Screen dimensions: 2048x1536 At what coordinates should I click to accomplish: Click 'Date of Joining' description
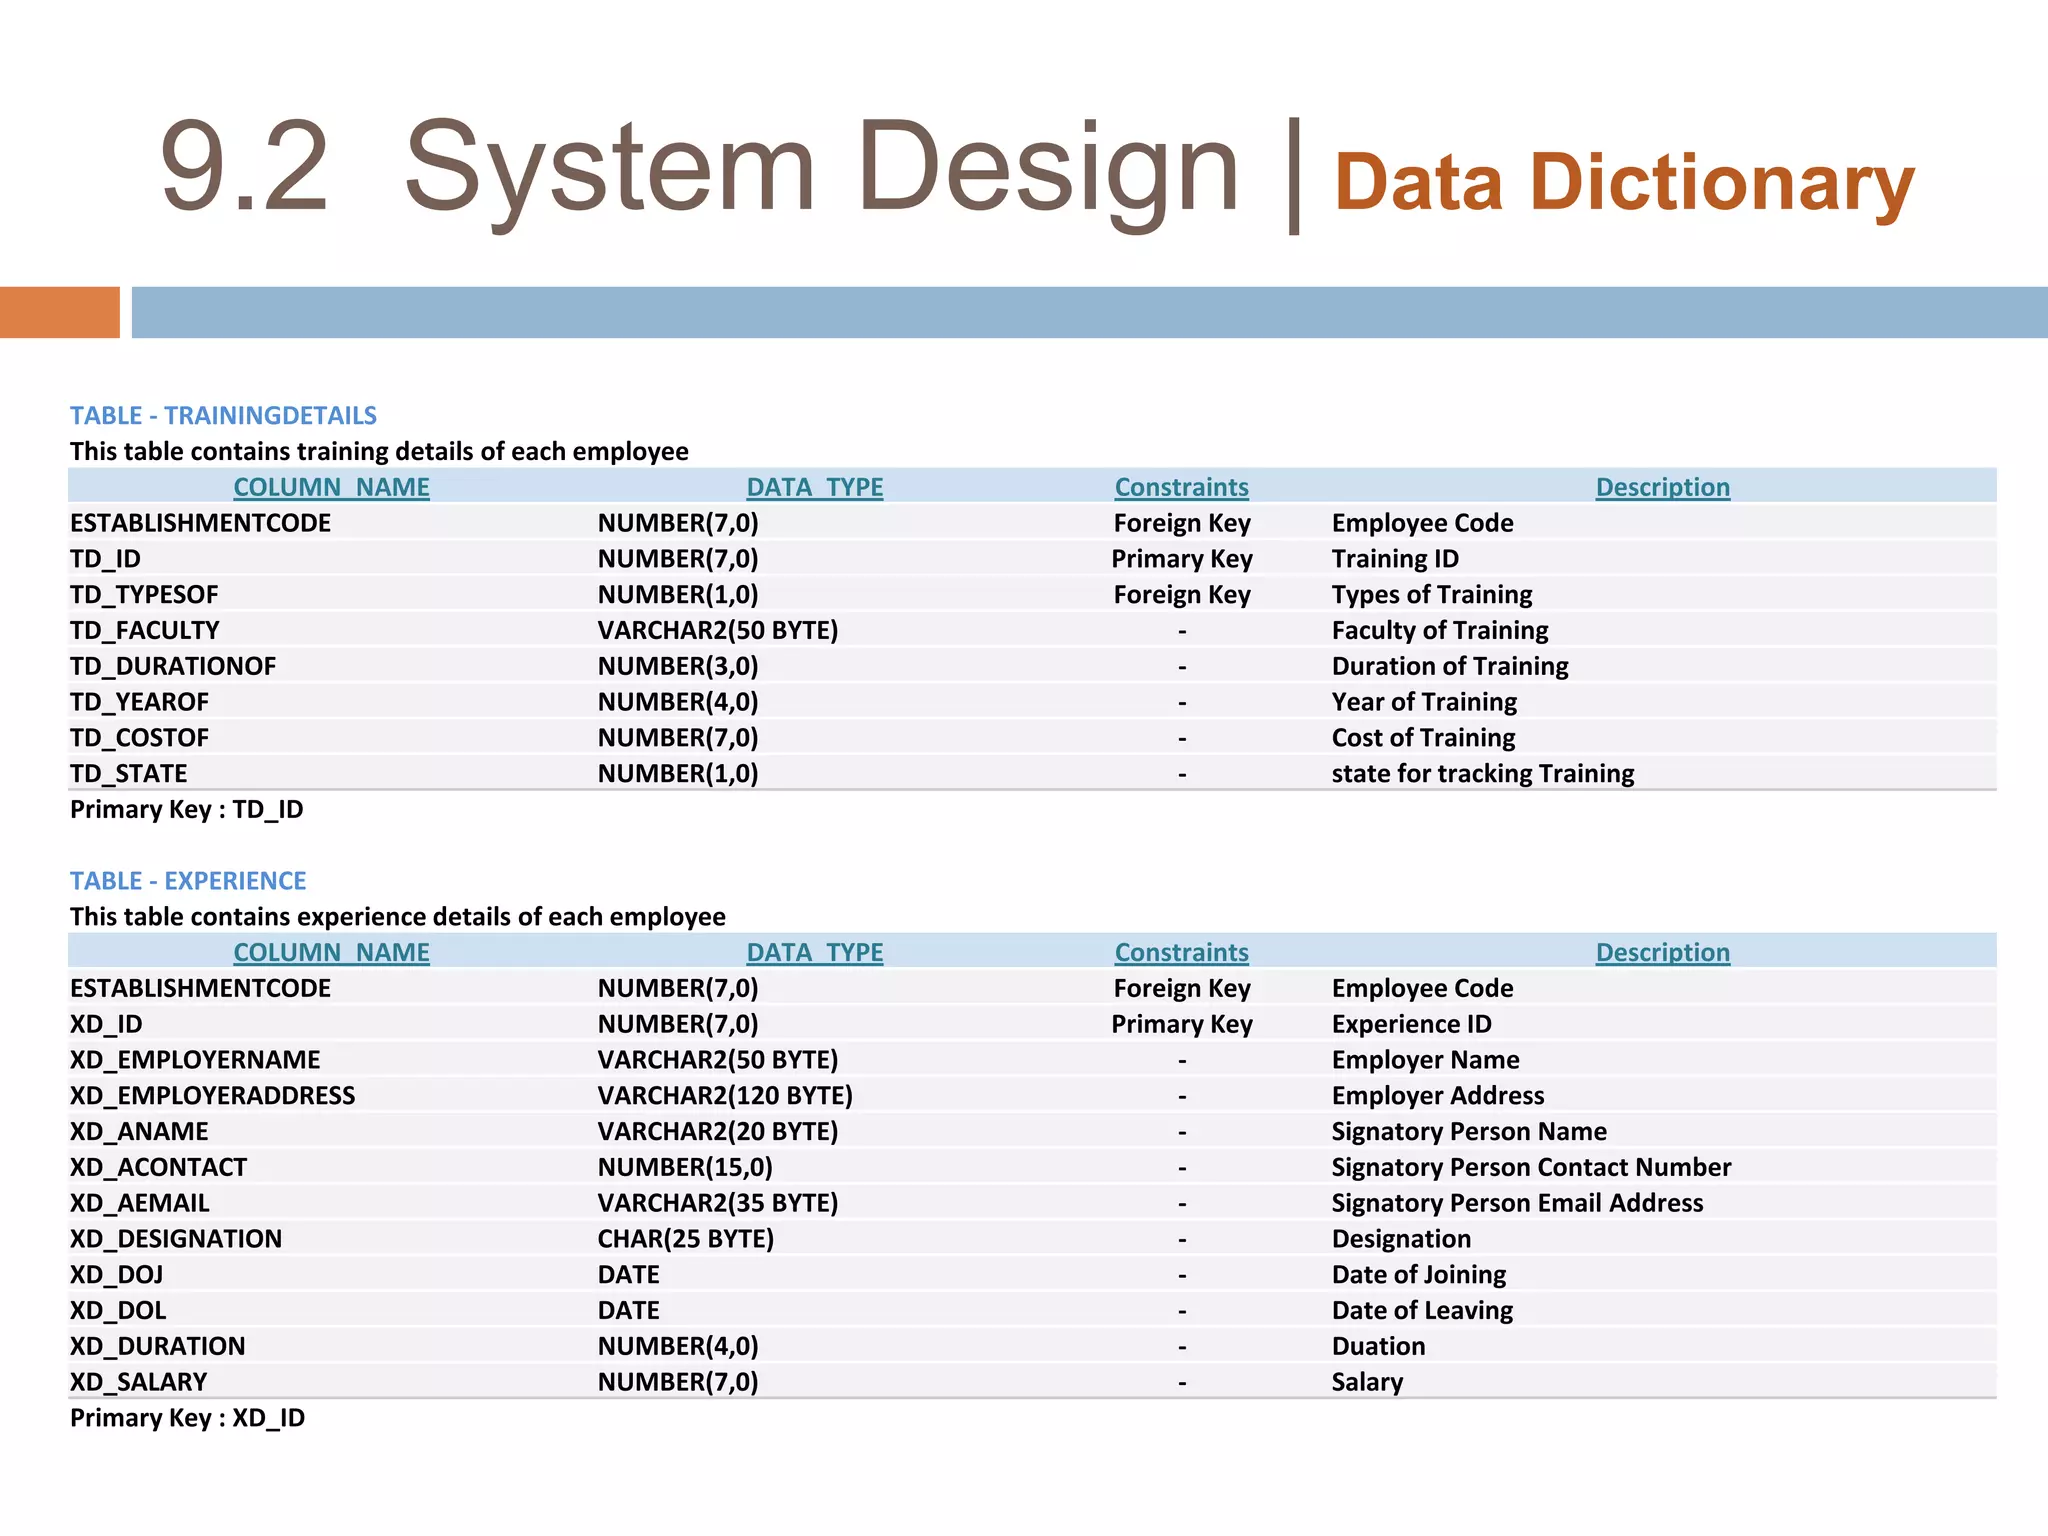click(1419, 1275)
